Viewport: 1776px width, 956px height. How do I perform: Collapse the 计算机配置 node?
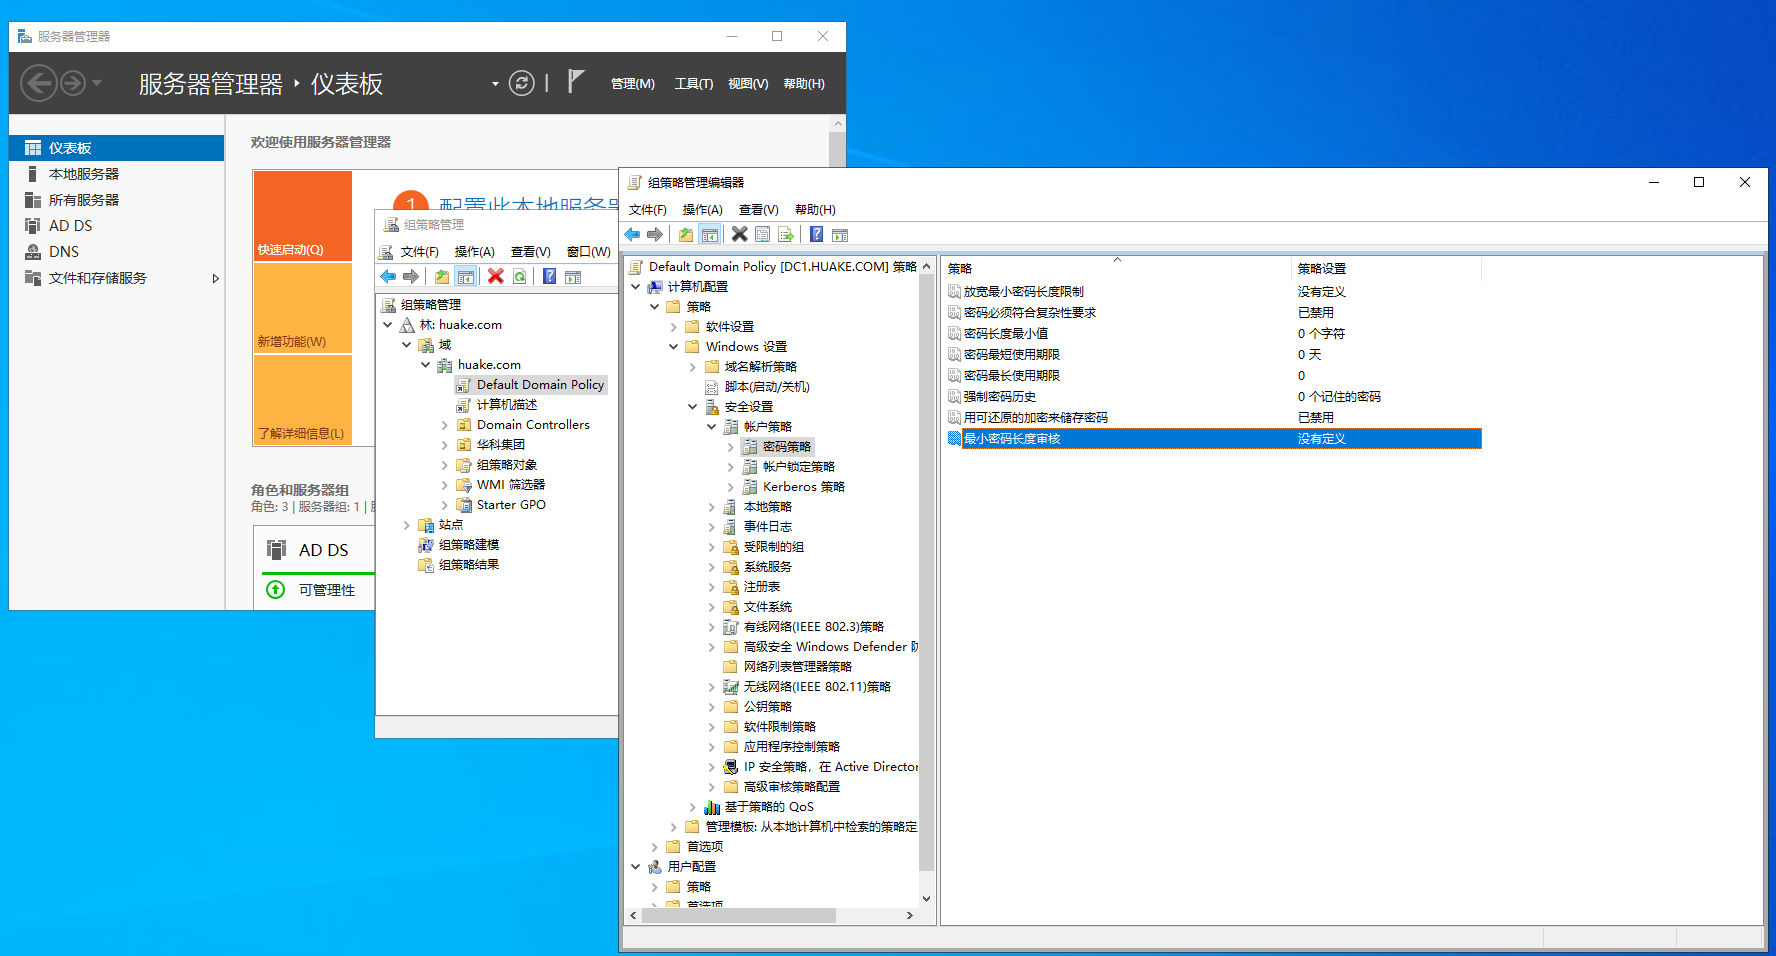tap(636, 287)
